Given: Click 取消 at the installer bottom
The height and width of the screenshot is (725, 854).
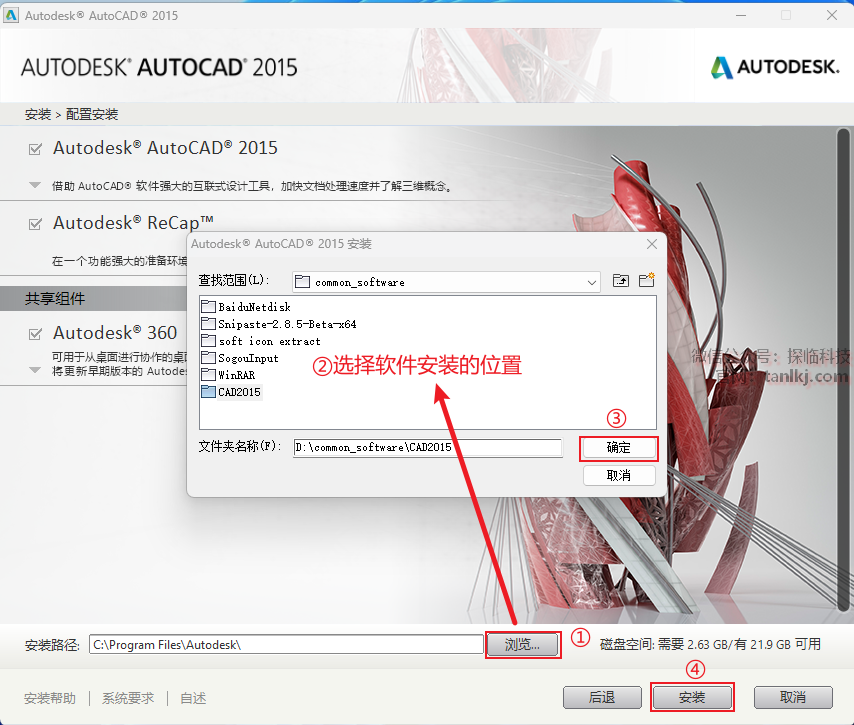Looking at the screenshot, I should point(793,697).
